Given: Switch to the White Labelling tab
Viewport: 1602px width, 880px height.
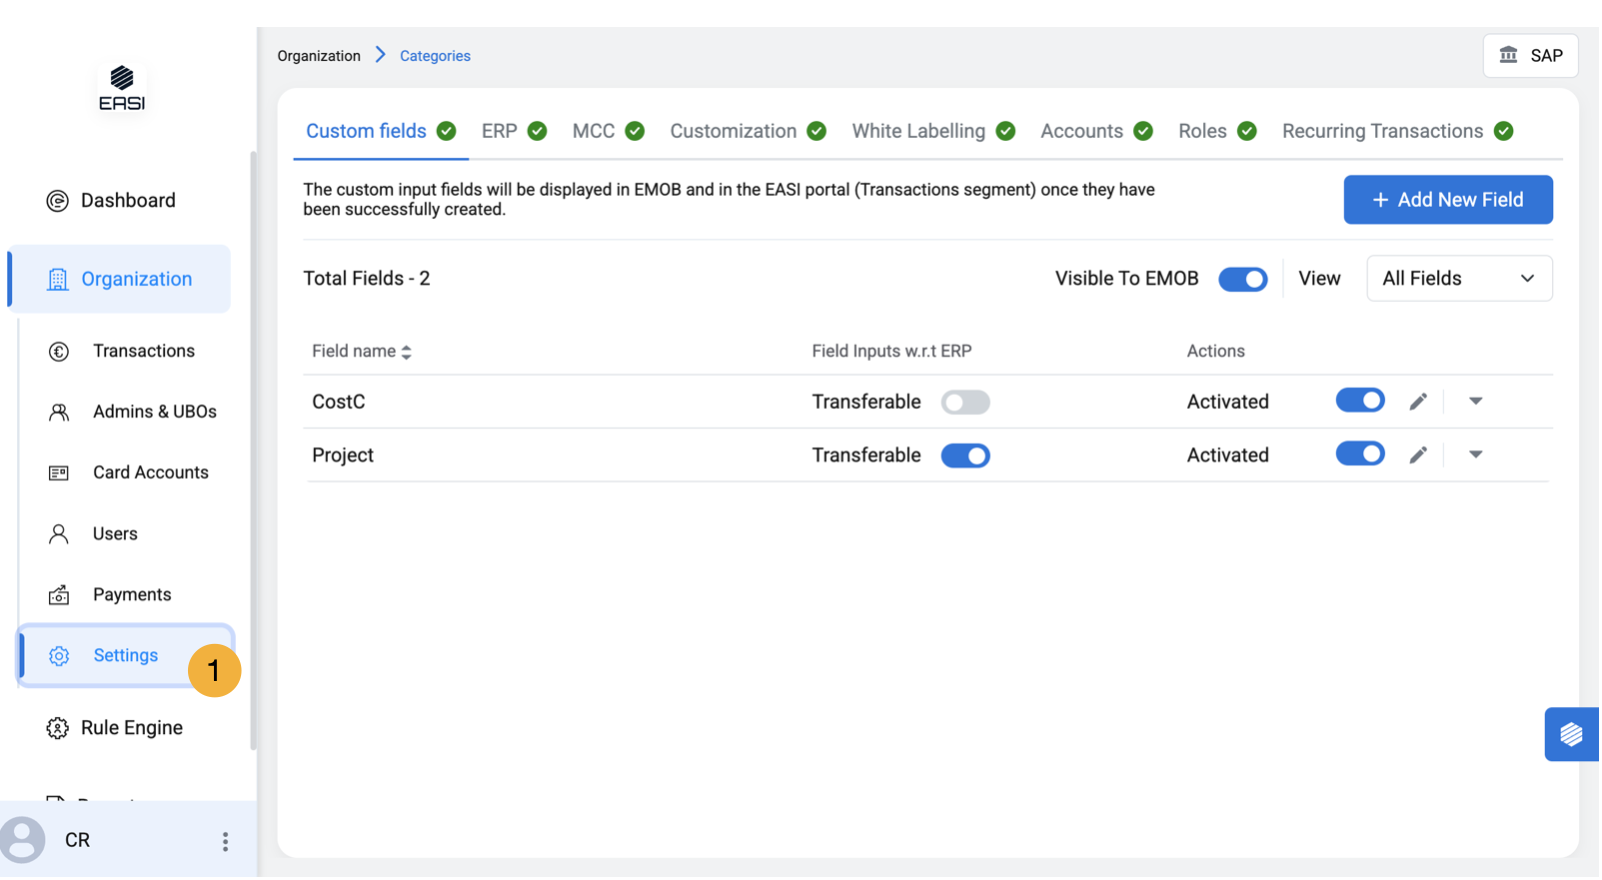Looking at the screenshot, I should point(918,131).
